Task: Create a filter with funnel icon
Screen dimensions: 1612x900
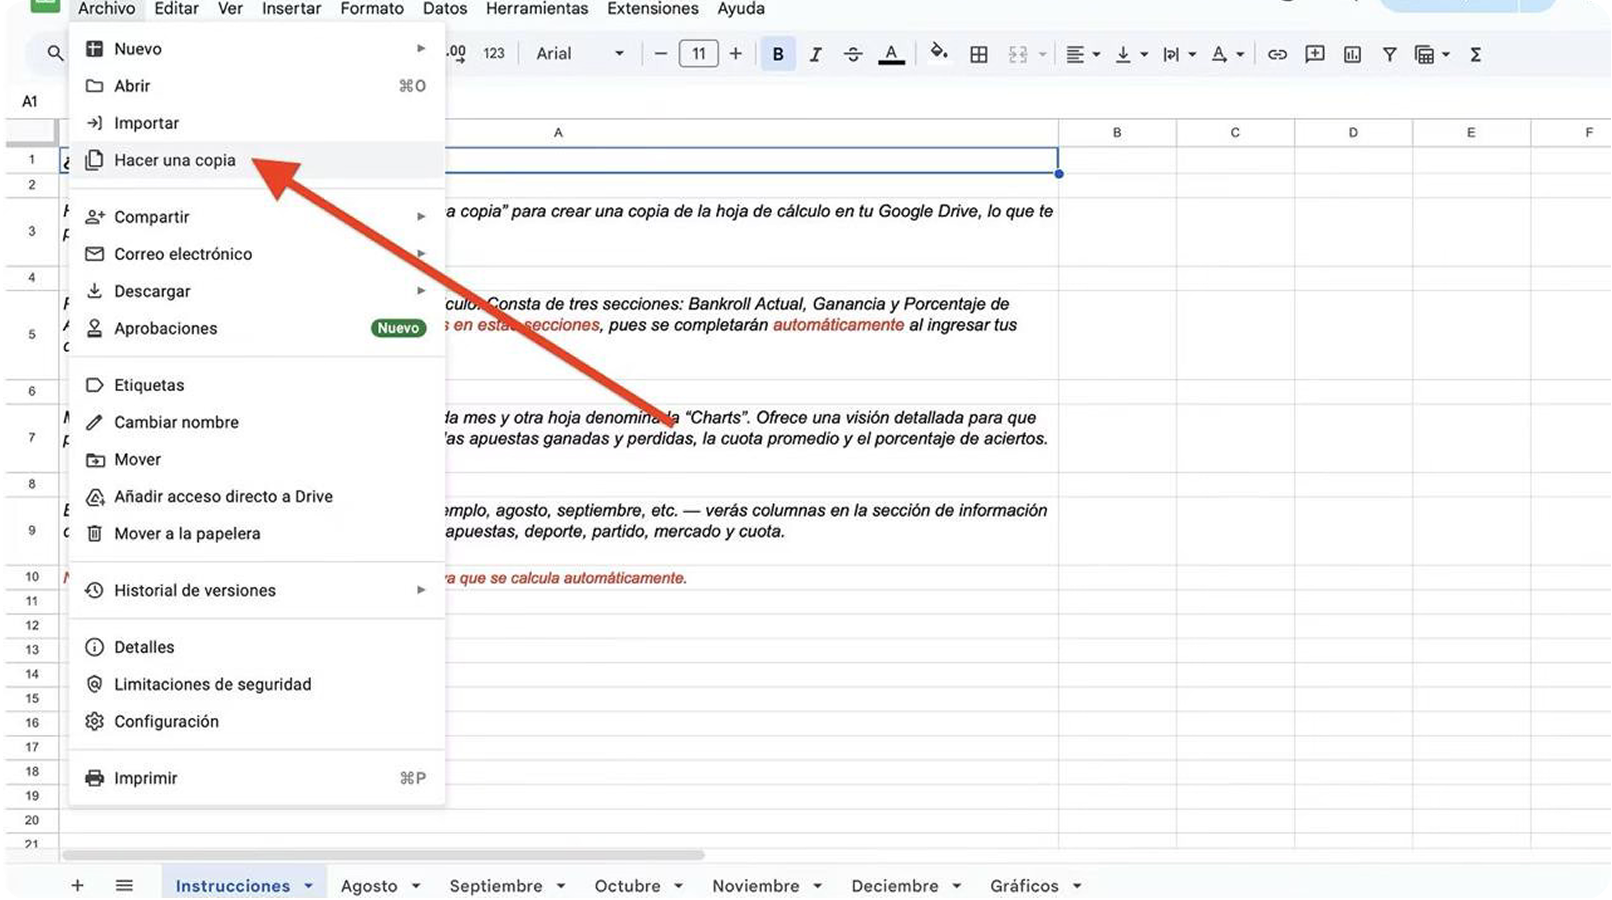Action: [1389, 54]
